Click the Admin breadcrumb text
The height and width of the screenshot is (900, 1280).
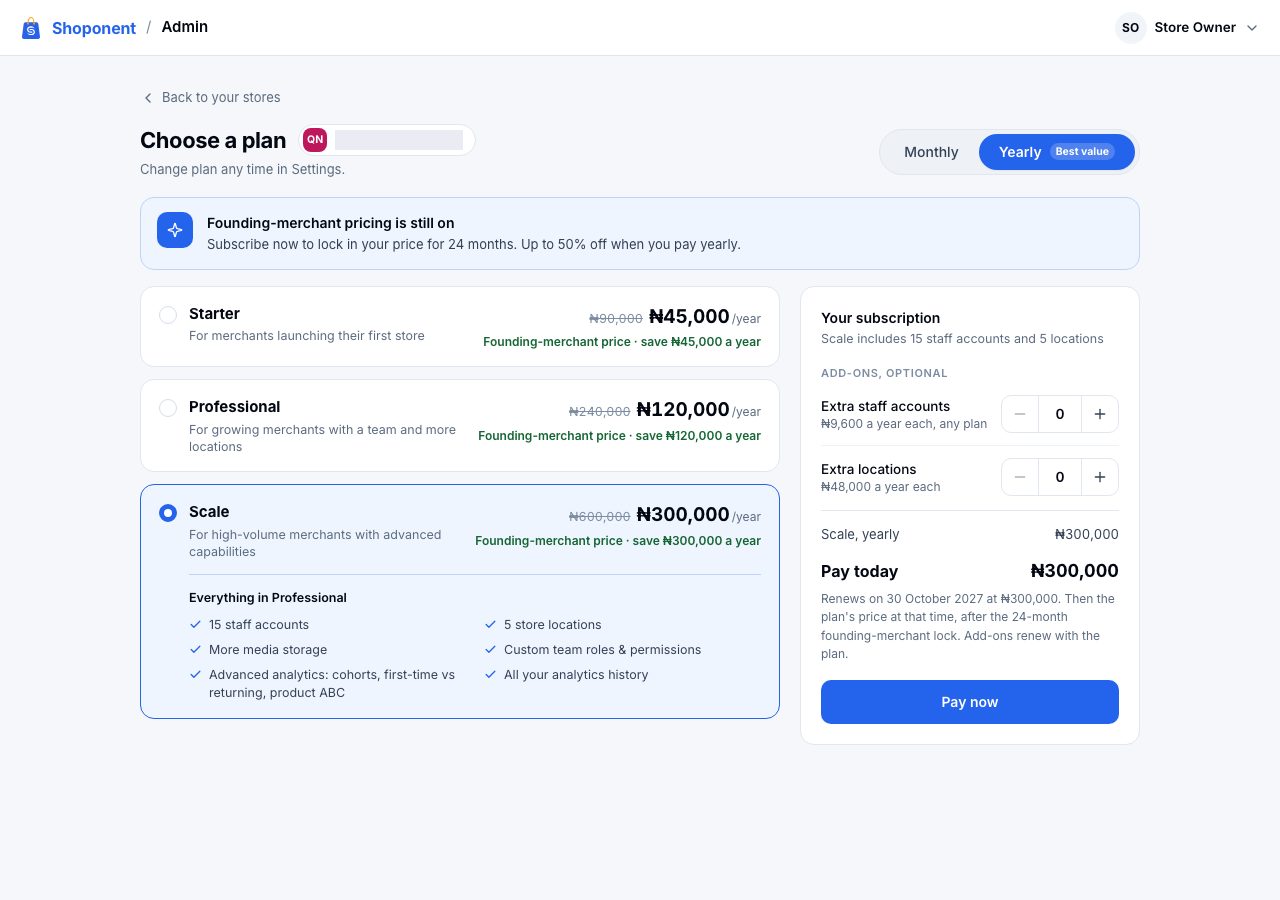tap(185, 27)
